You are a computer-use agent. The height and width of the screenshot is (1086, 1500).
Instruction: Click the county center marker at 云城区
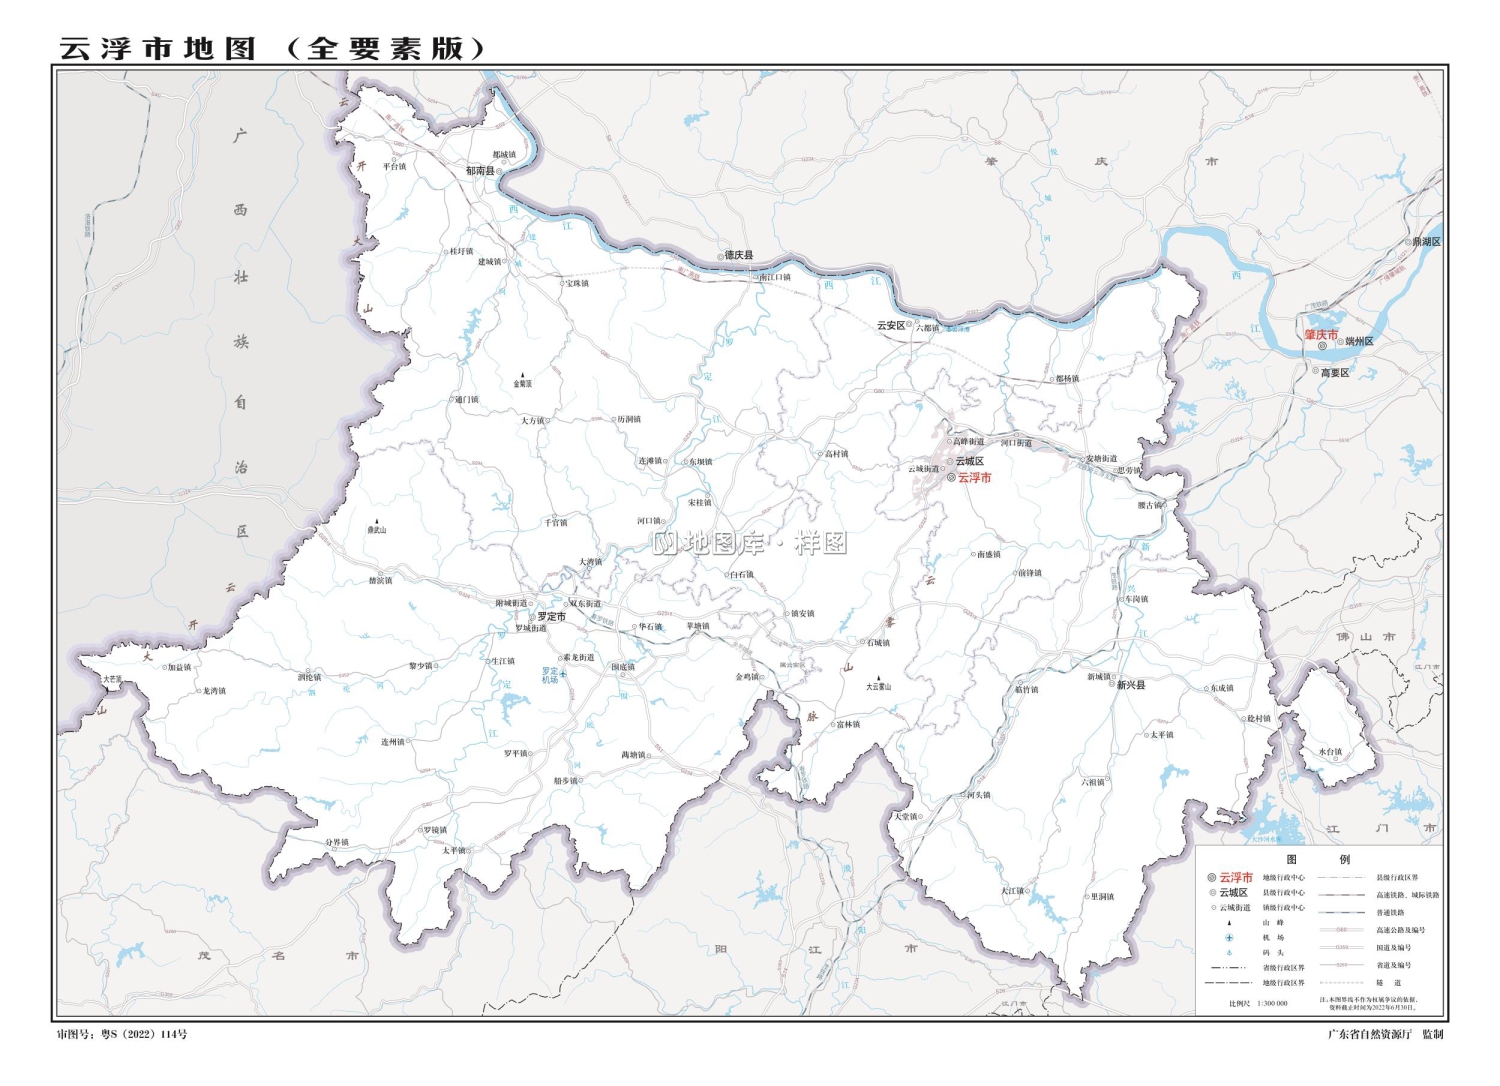[x=950, y=461]
